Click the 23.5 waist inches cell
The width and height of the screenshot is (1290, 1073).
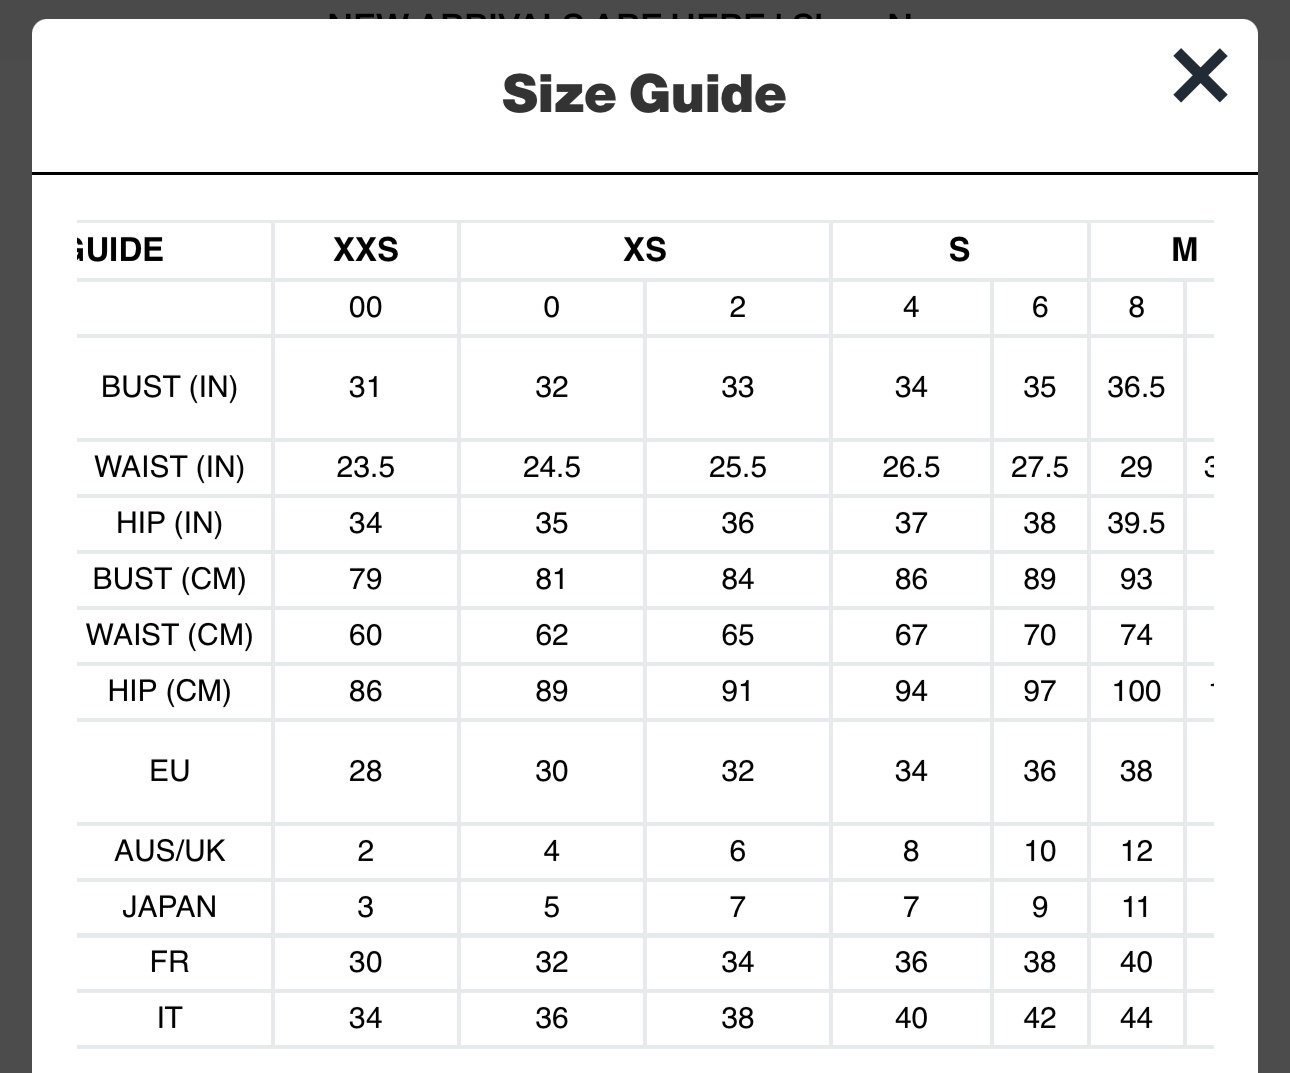(366, 467)
